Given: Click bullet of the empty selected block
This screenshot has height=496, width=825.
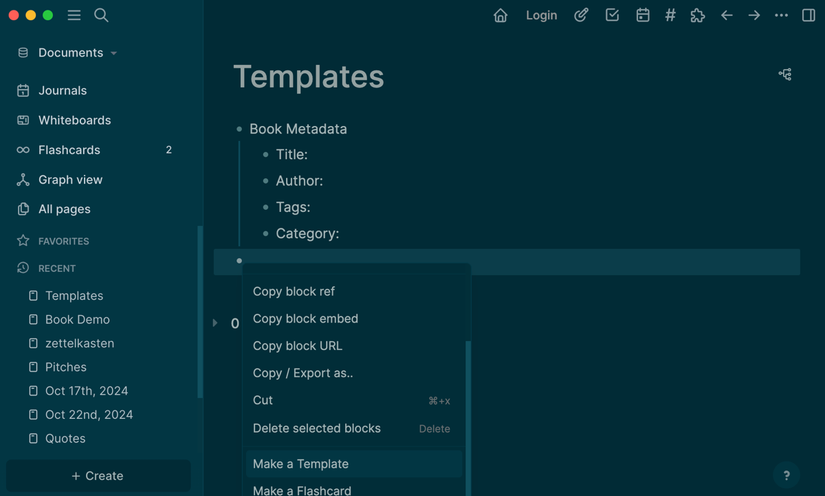Looking at the screenshot, I should (x=239, y=260).
